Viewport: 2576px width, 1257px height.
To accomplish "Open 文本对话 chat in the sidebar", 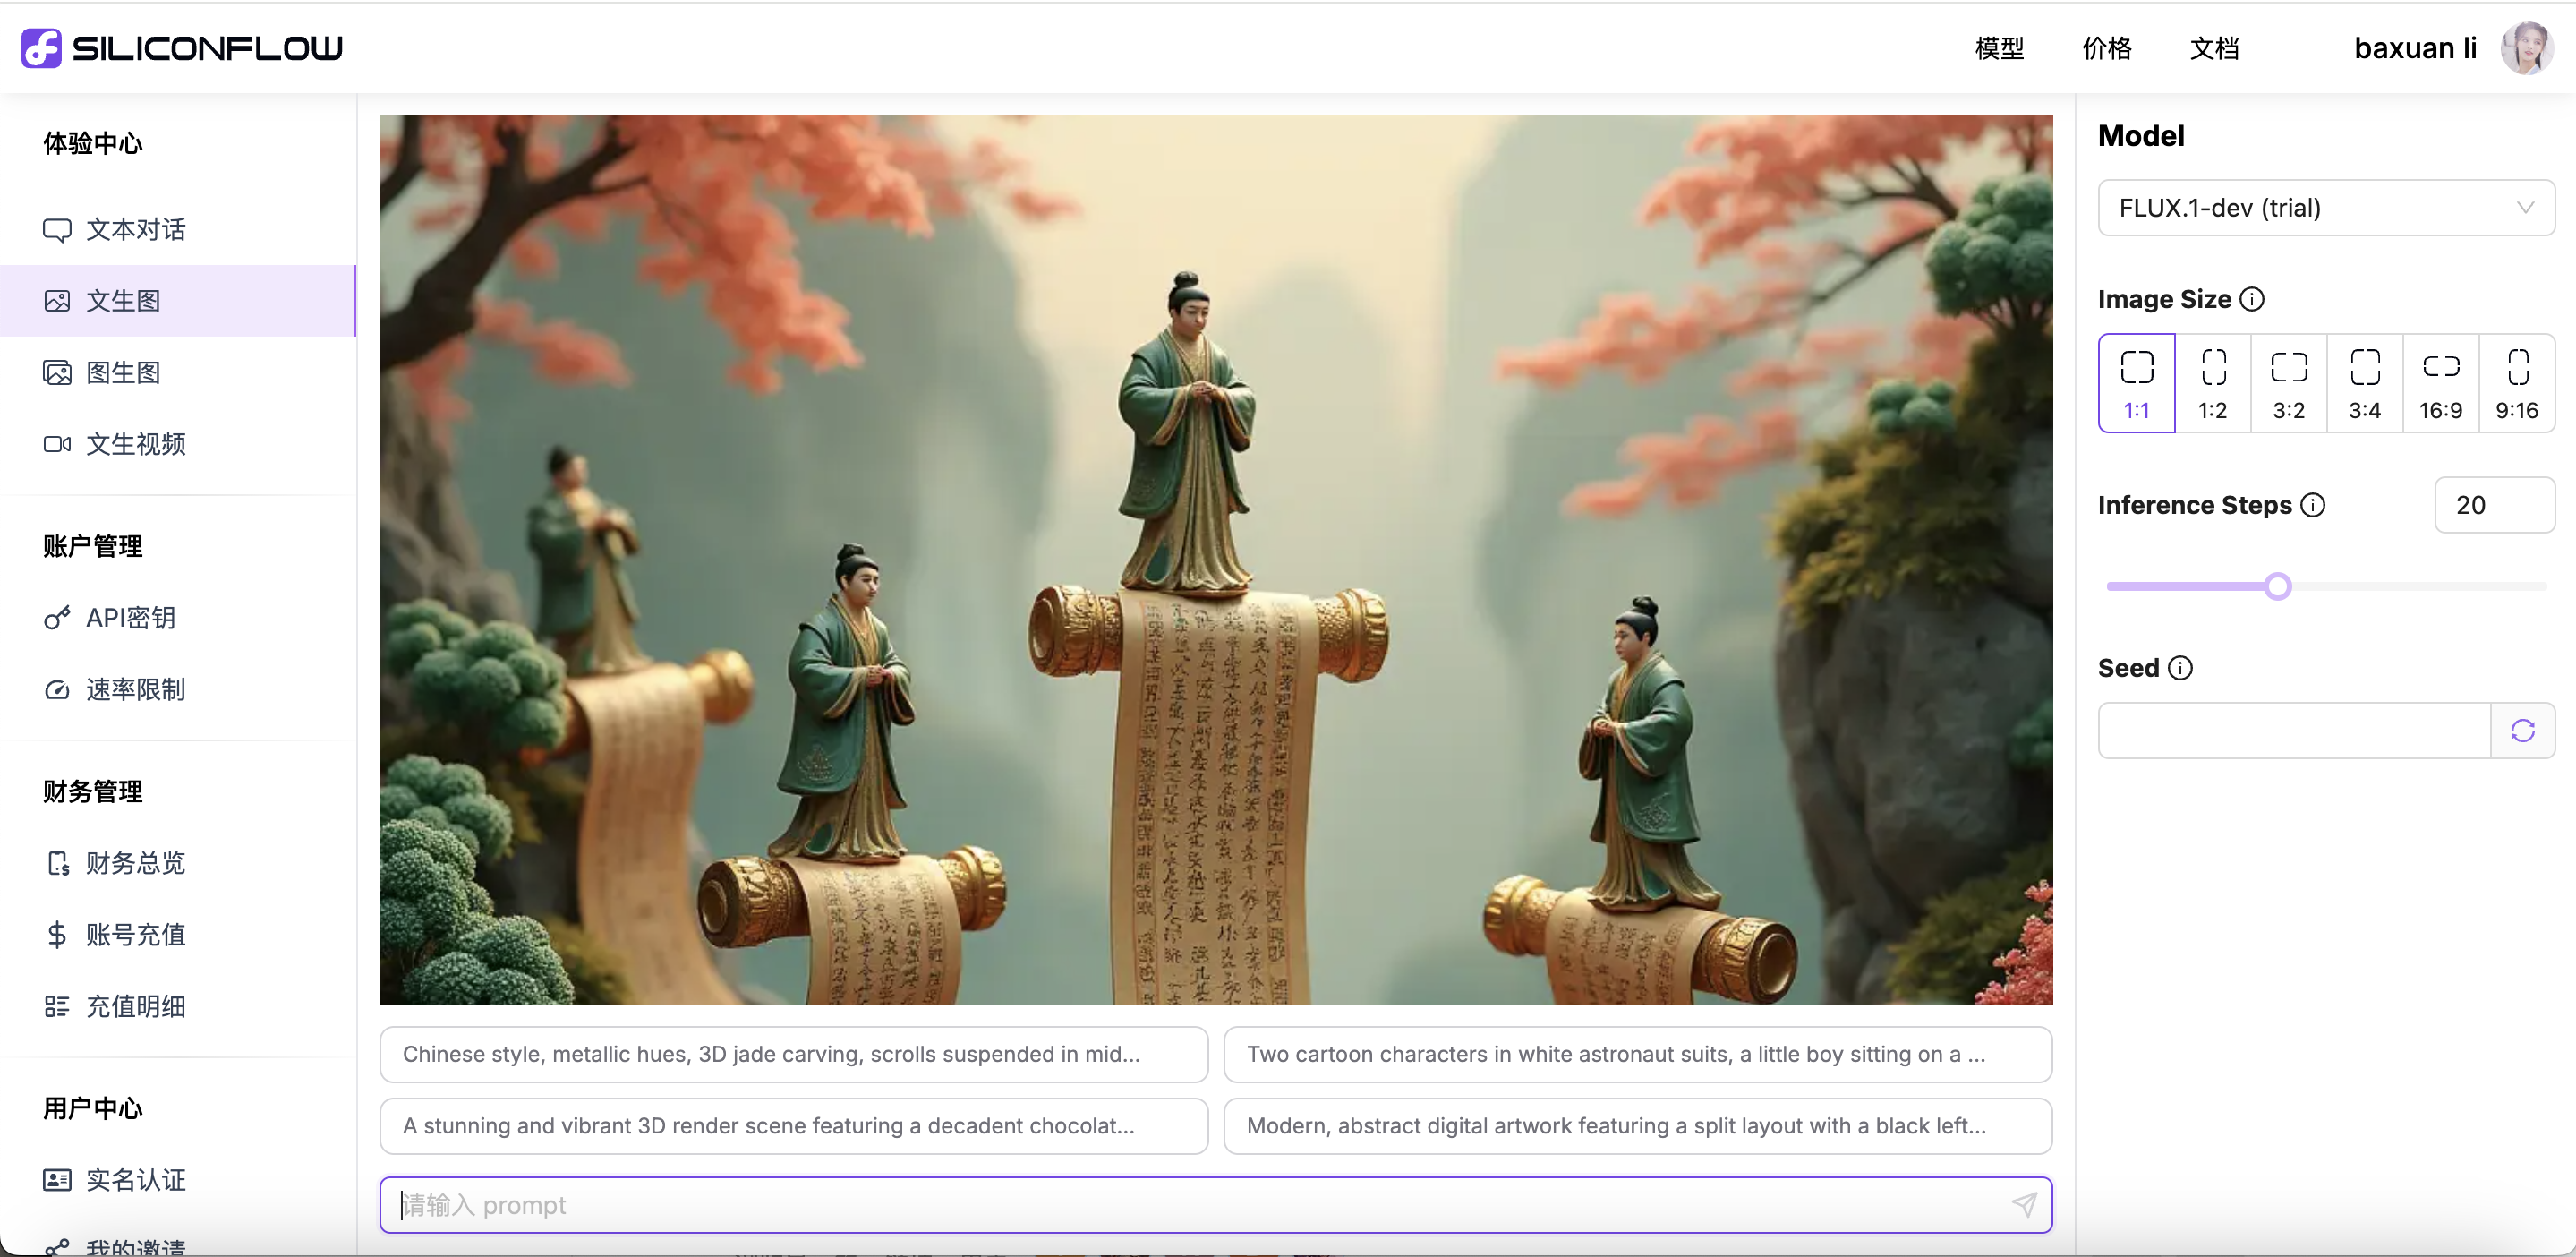I will (x=136, y=230).
